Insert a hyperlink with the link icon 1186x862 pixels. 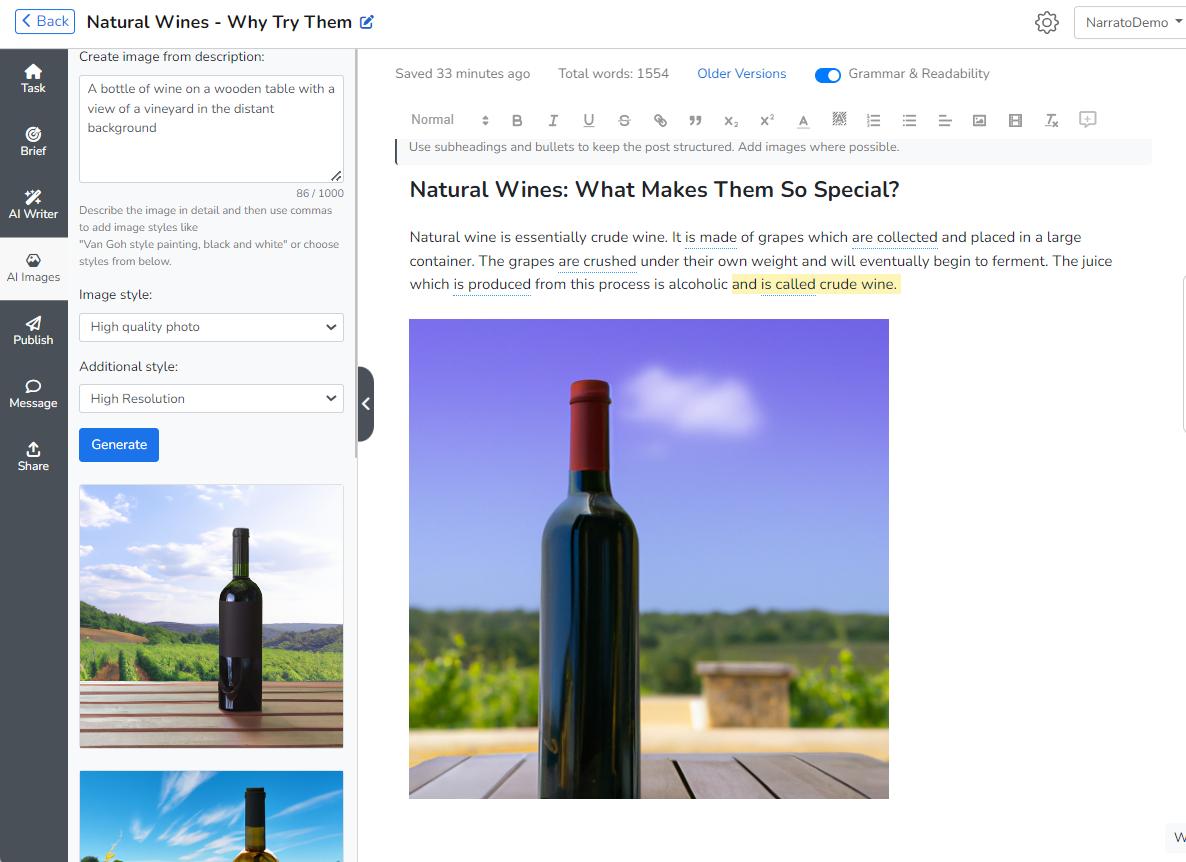coord(660,120)
